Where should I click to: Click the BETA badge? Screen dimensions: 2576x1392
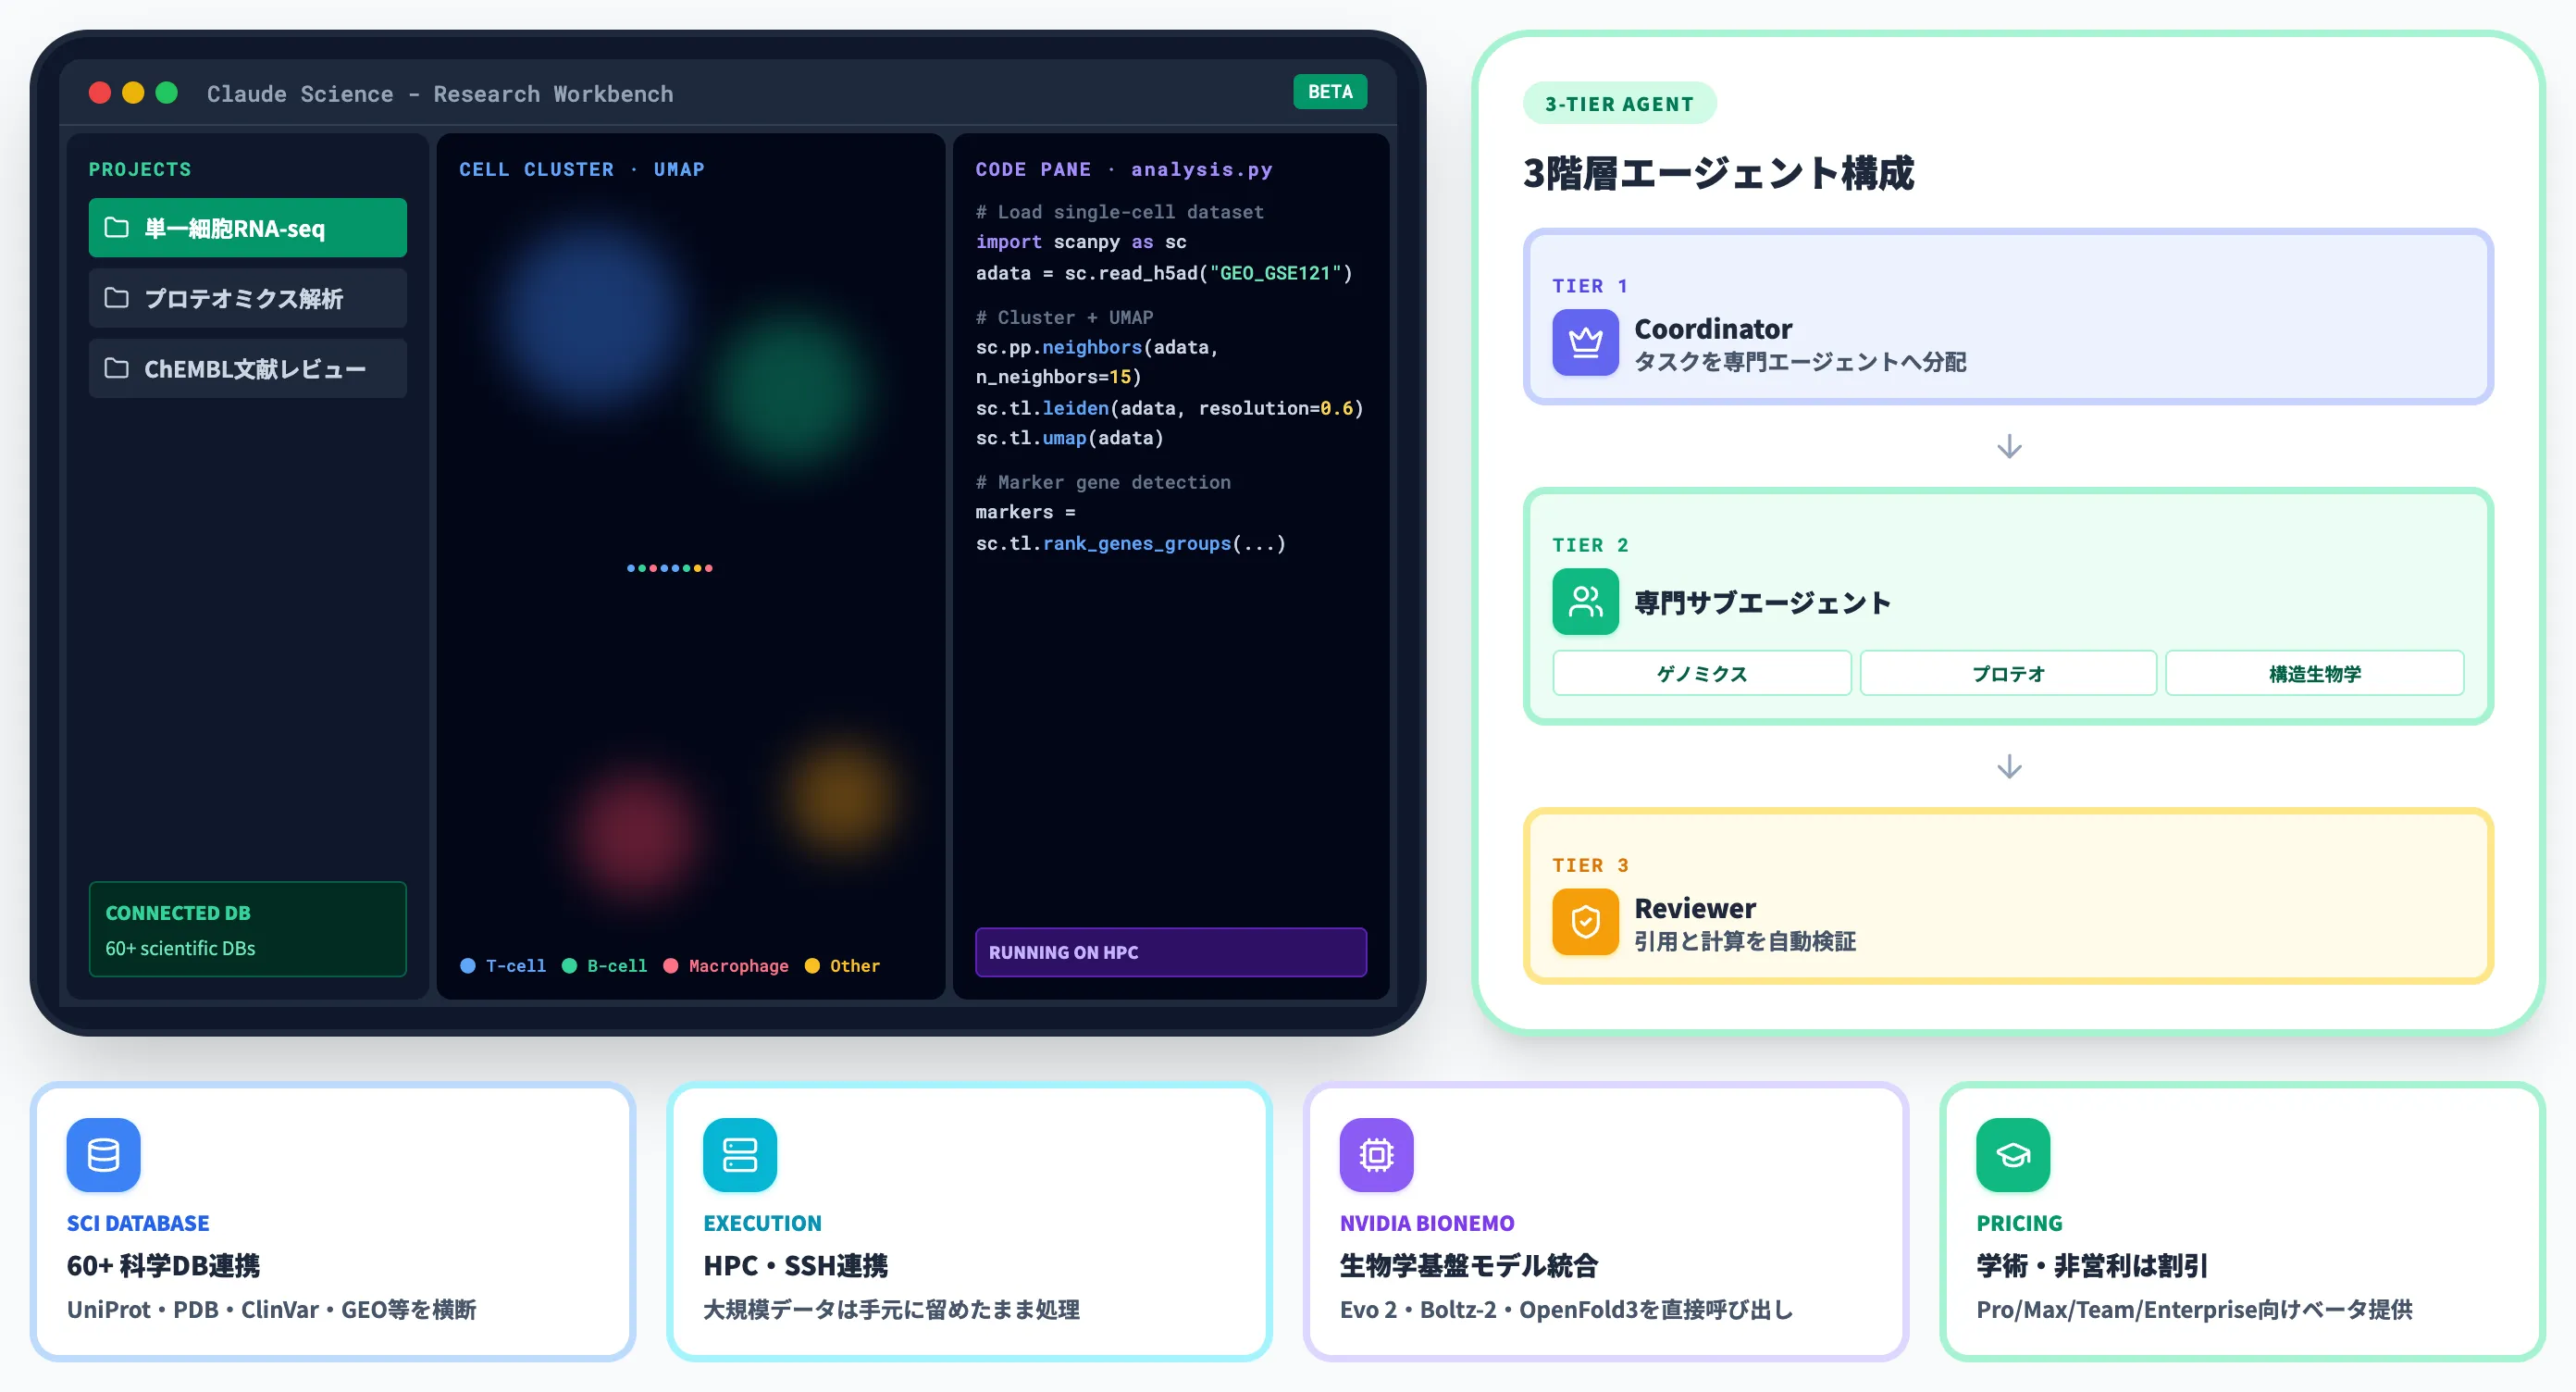[1330, 92]
